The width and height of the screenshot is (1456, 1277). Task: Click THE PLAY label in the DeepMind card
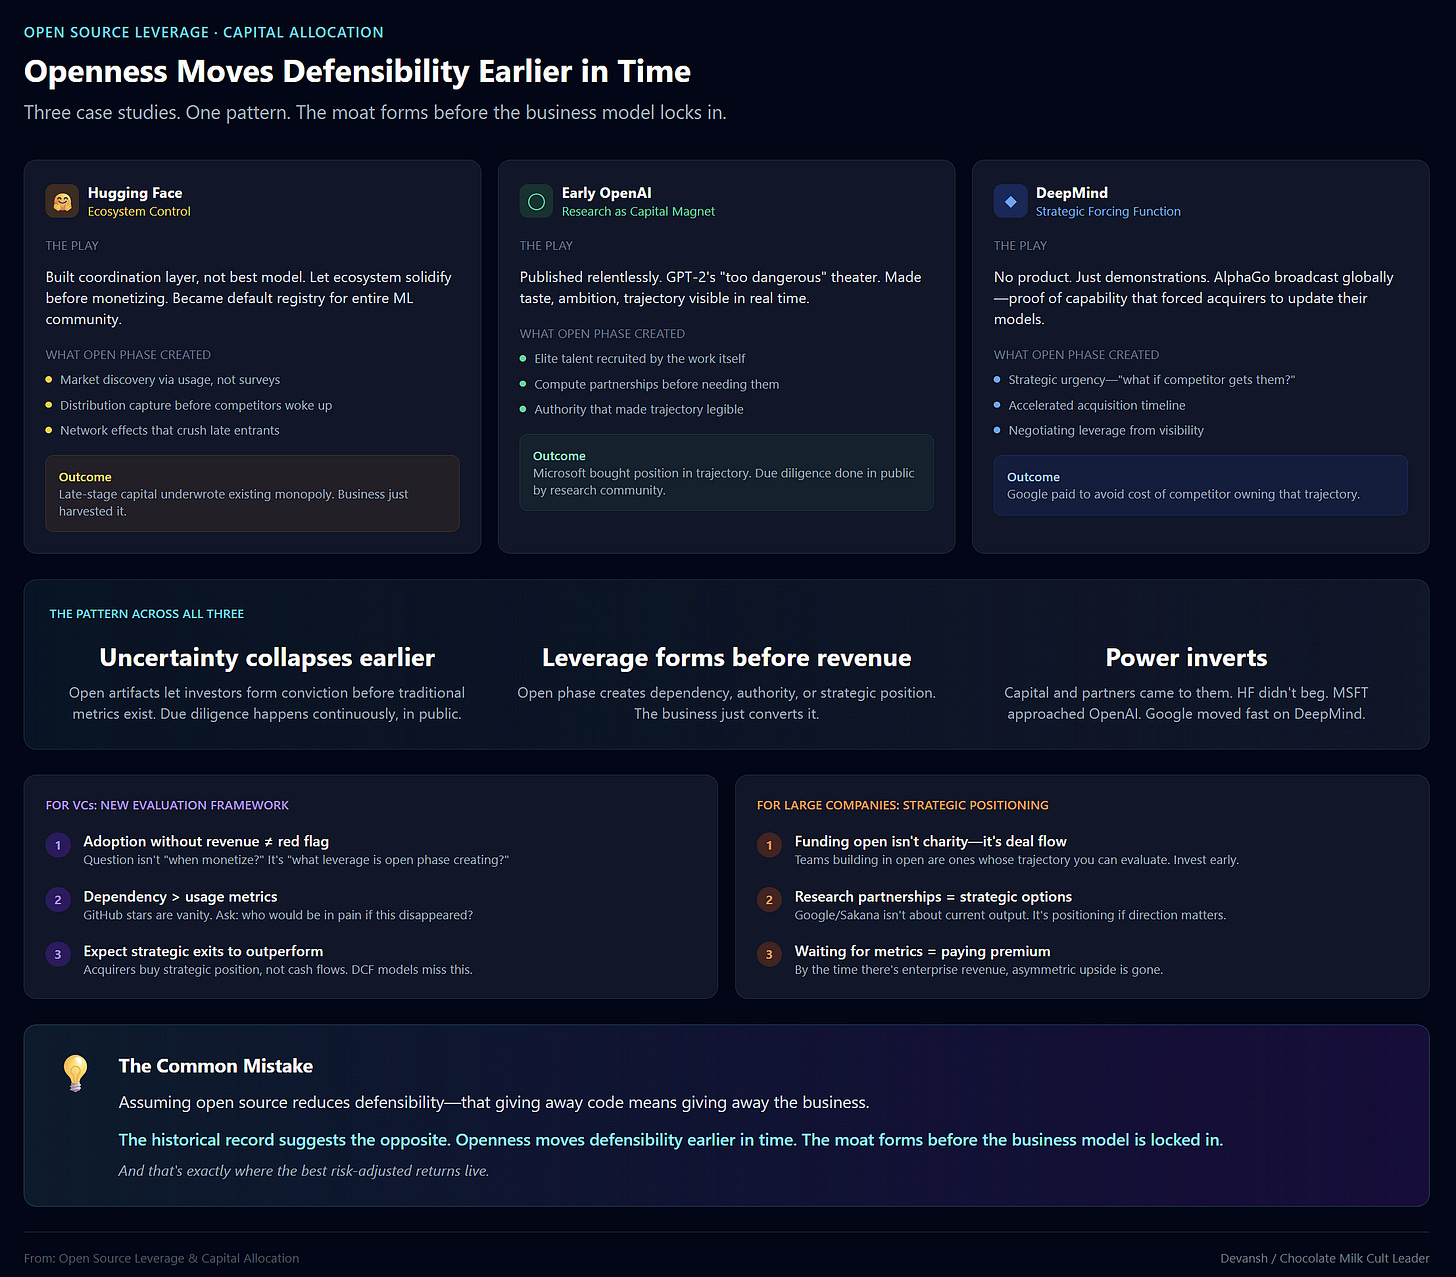[1020, 246]
